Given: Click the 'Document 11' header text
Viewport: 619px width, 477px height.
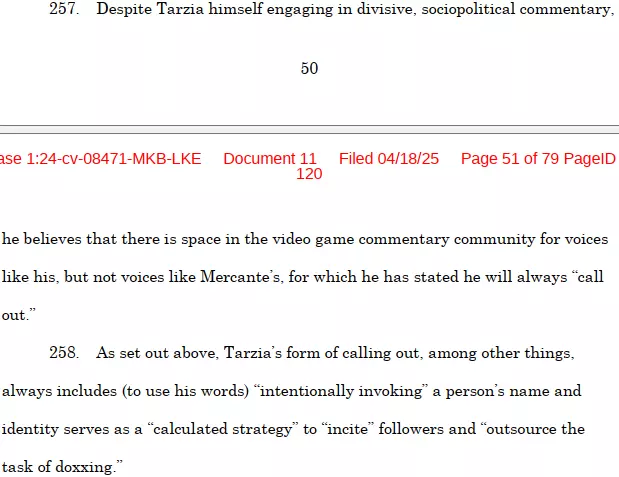Looking at the screenshot, I should 270,159.
